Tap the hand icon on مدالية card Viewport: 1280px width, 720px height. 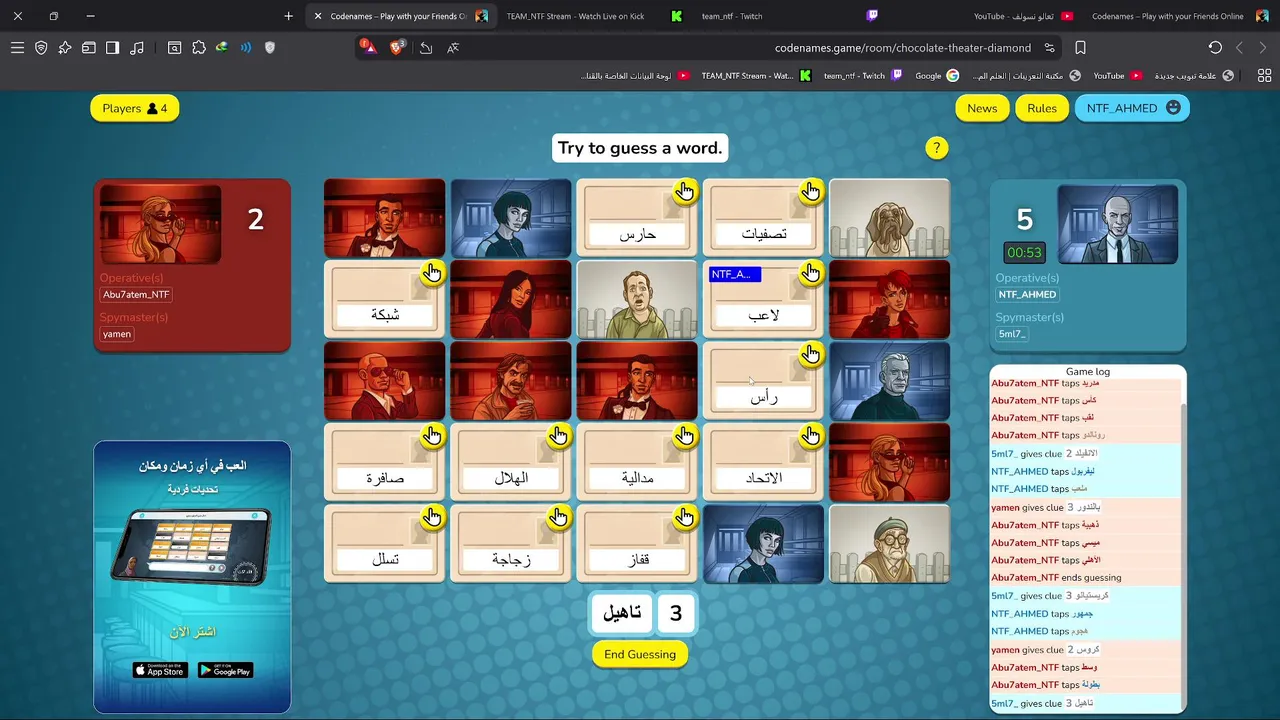coord(684,436)
